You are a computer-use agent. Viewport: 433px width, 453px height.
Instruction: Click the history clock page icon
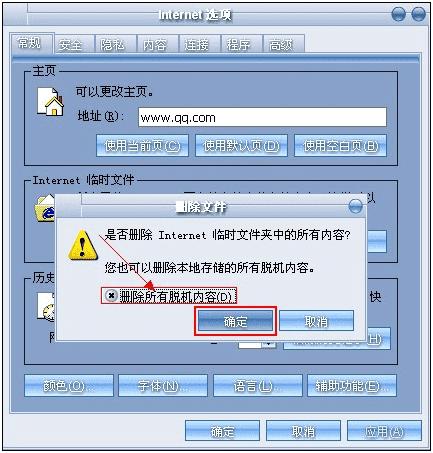(46, 307)
